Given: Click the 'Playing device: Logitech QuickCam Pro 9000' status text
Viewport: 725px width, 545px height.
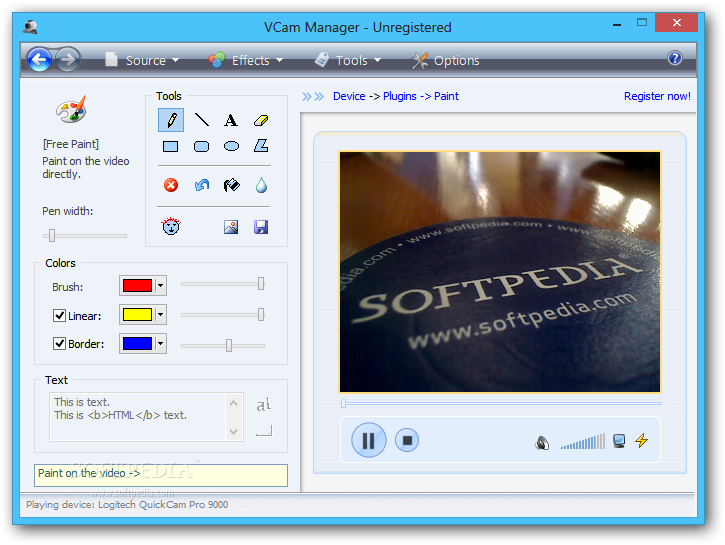Looking at the screenshot, I should tap(127, 504).
